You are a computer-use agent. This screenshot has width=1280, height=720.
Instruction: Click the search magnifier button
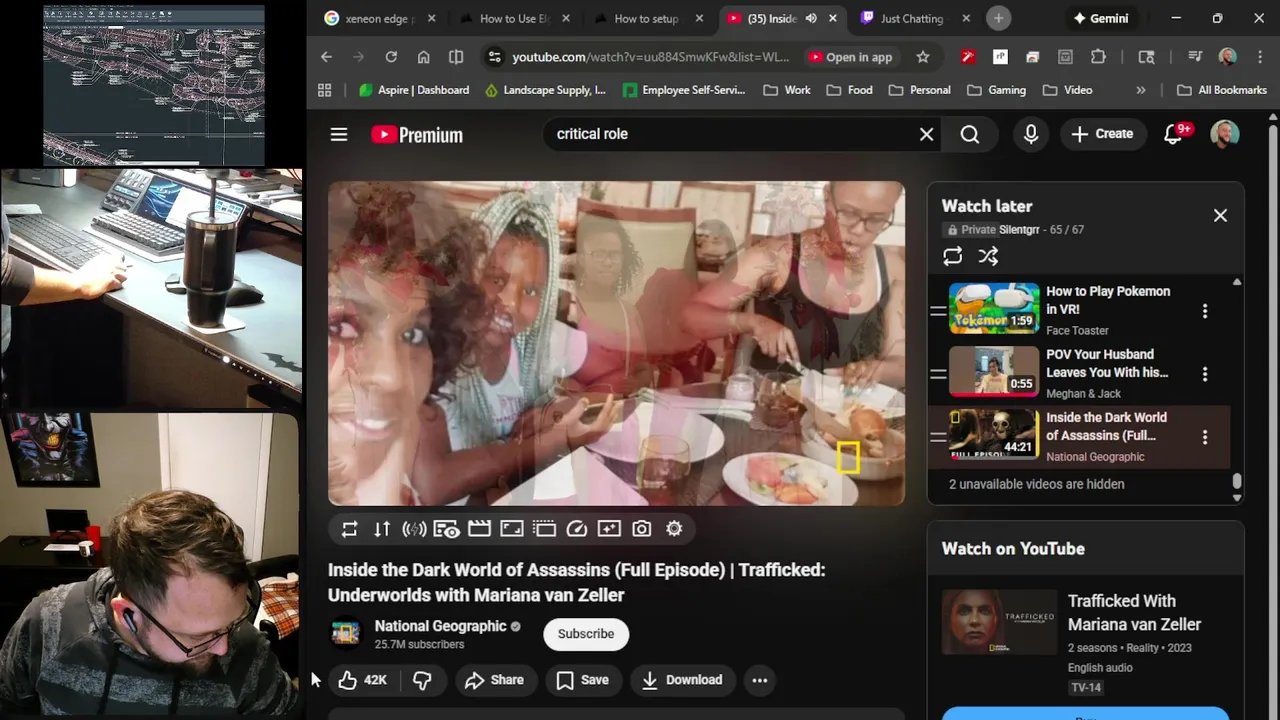[970, 134]
